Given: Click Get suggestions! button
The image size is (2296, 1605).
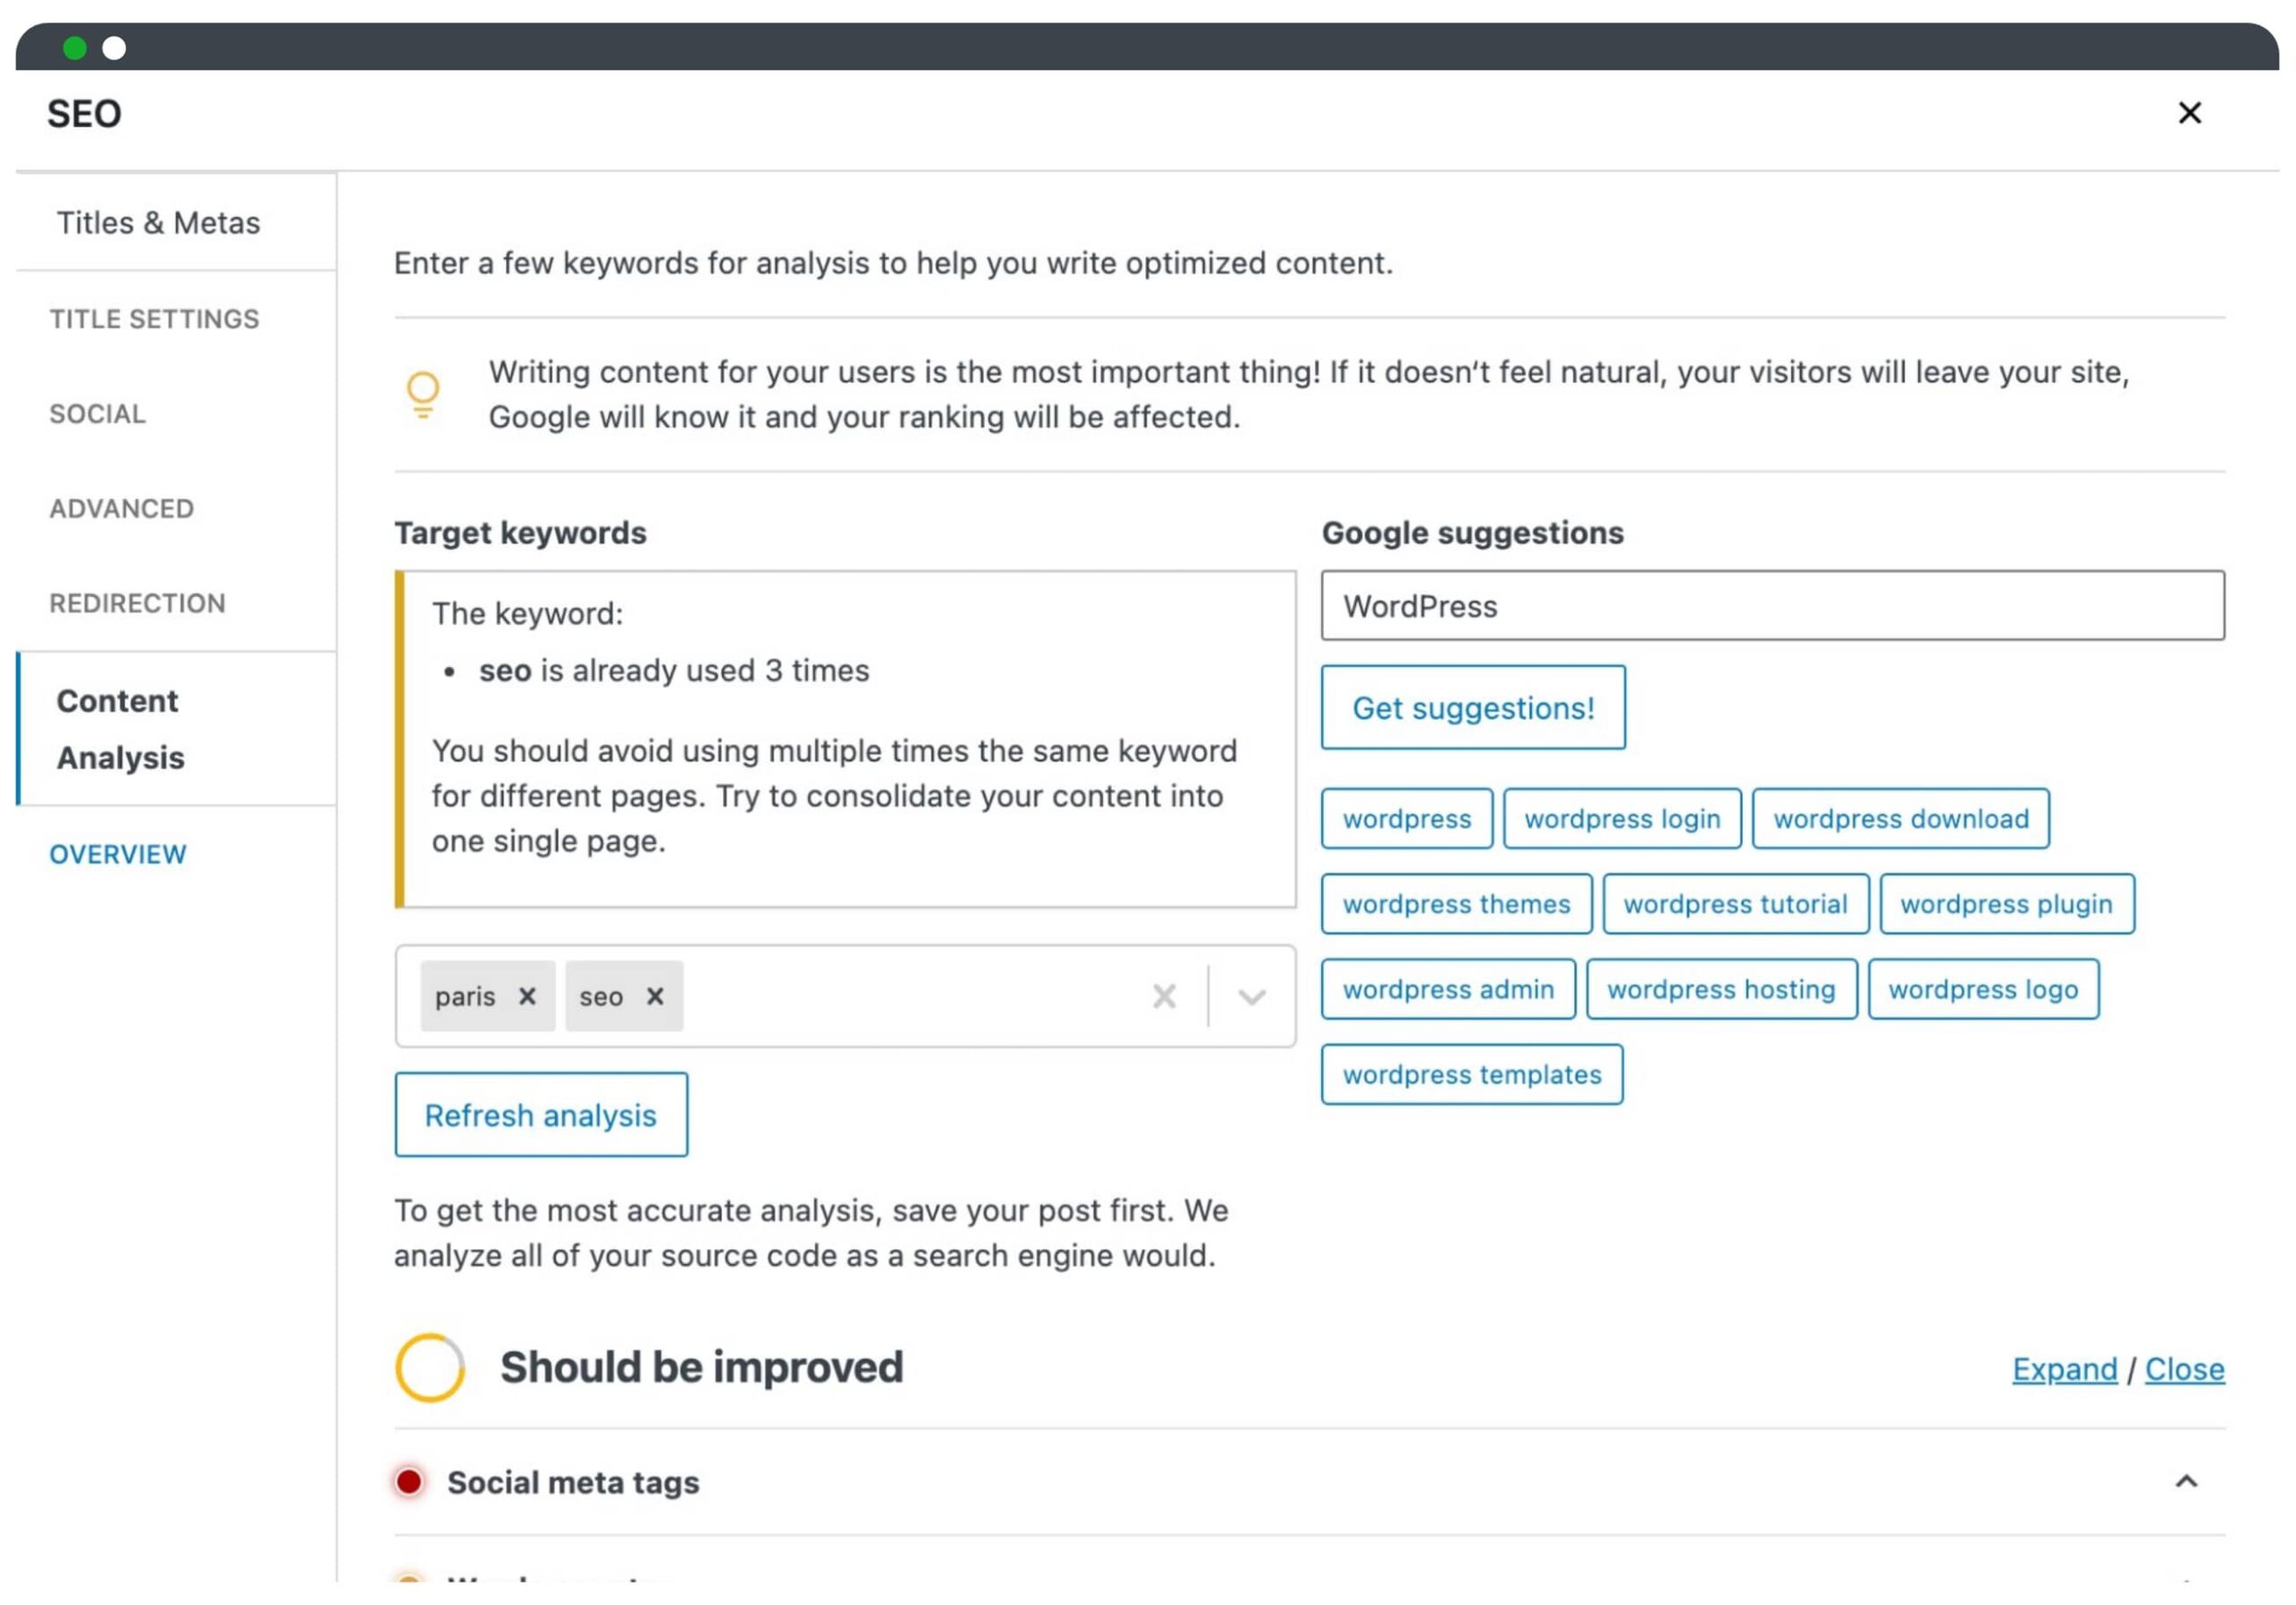Looking at the screenshot, I should point(1473,707).
